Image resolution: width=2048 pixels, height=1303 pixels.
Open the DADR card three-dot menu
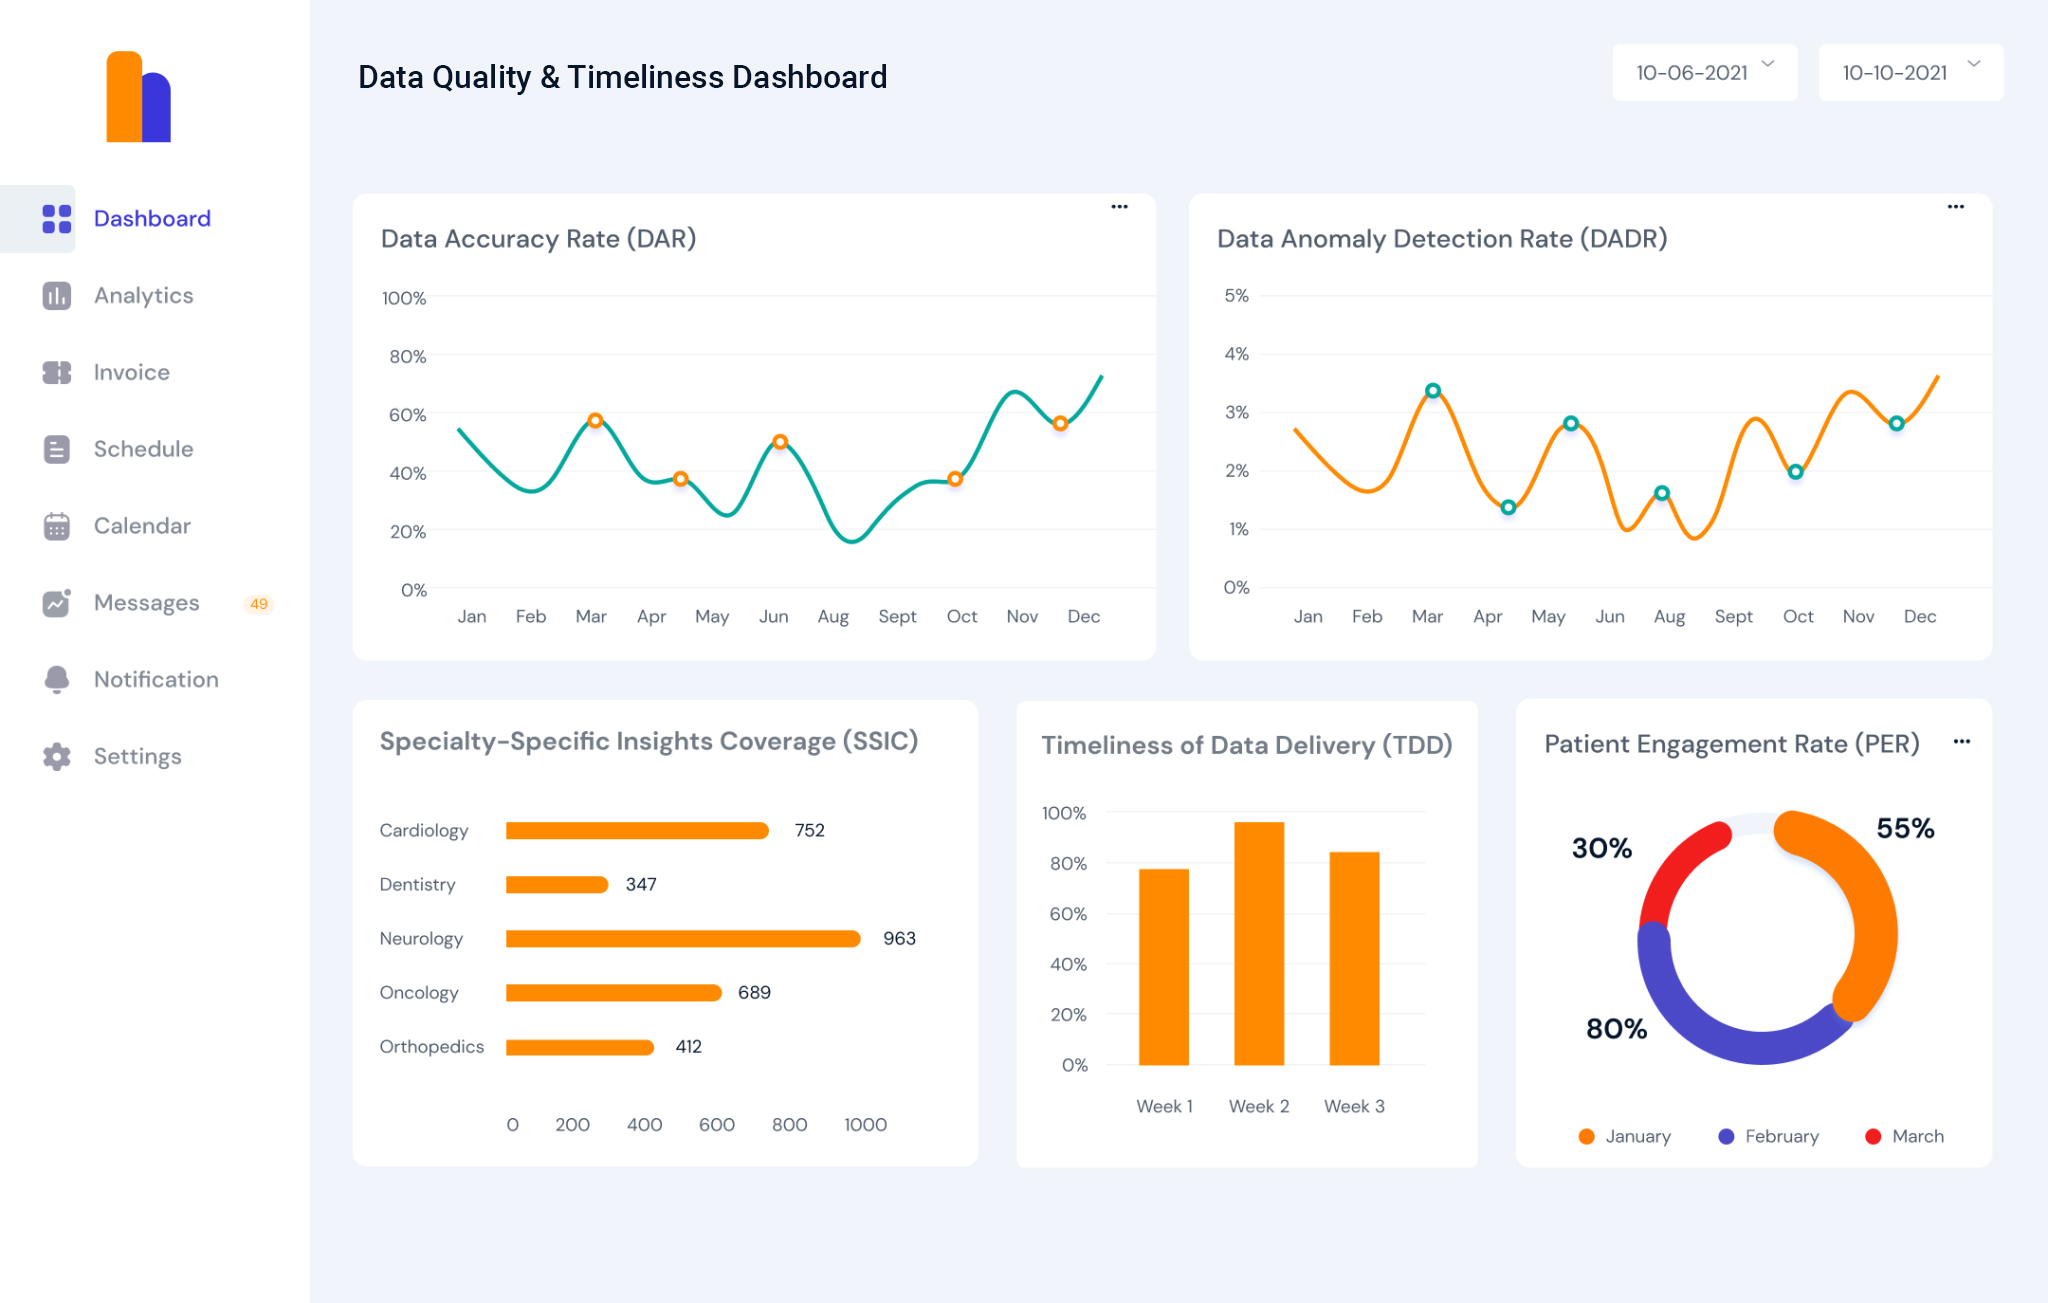click(x=1956, y=207)
